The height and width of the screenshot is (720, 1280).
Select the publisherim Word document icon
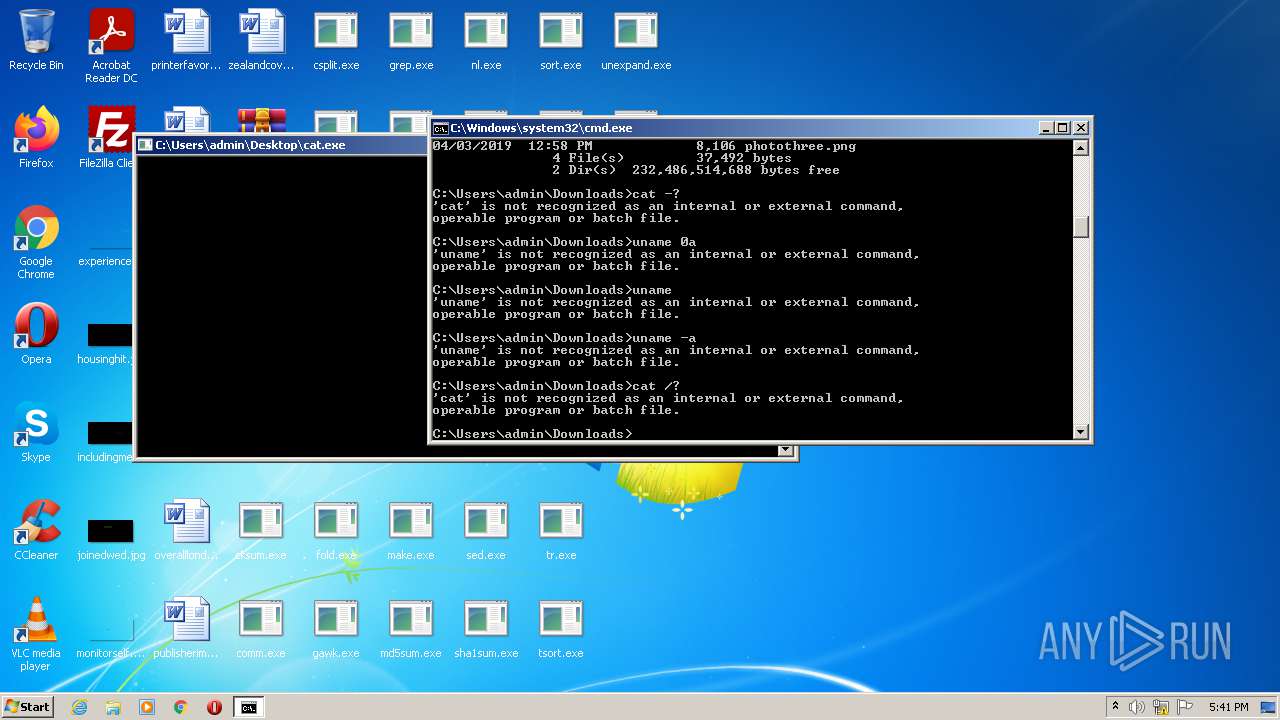coord(186,628)
